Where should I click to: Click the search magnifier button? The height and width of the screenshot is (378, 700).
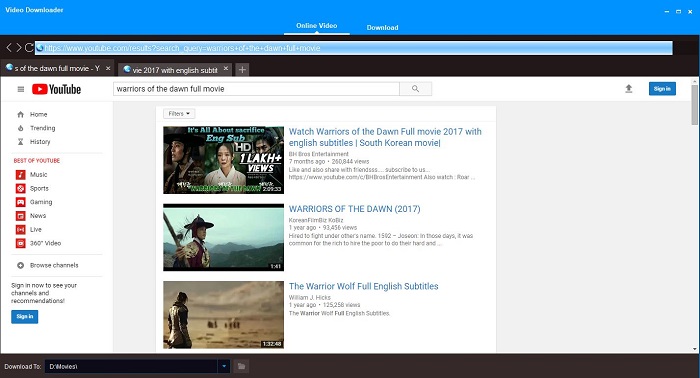416,89
